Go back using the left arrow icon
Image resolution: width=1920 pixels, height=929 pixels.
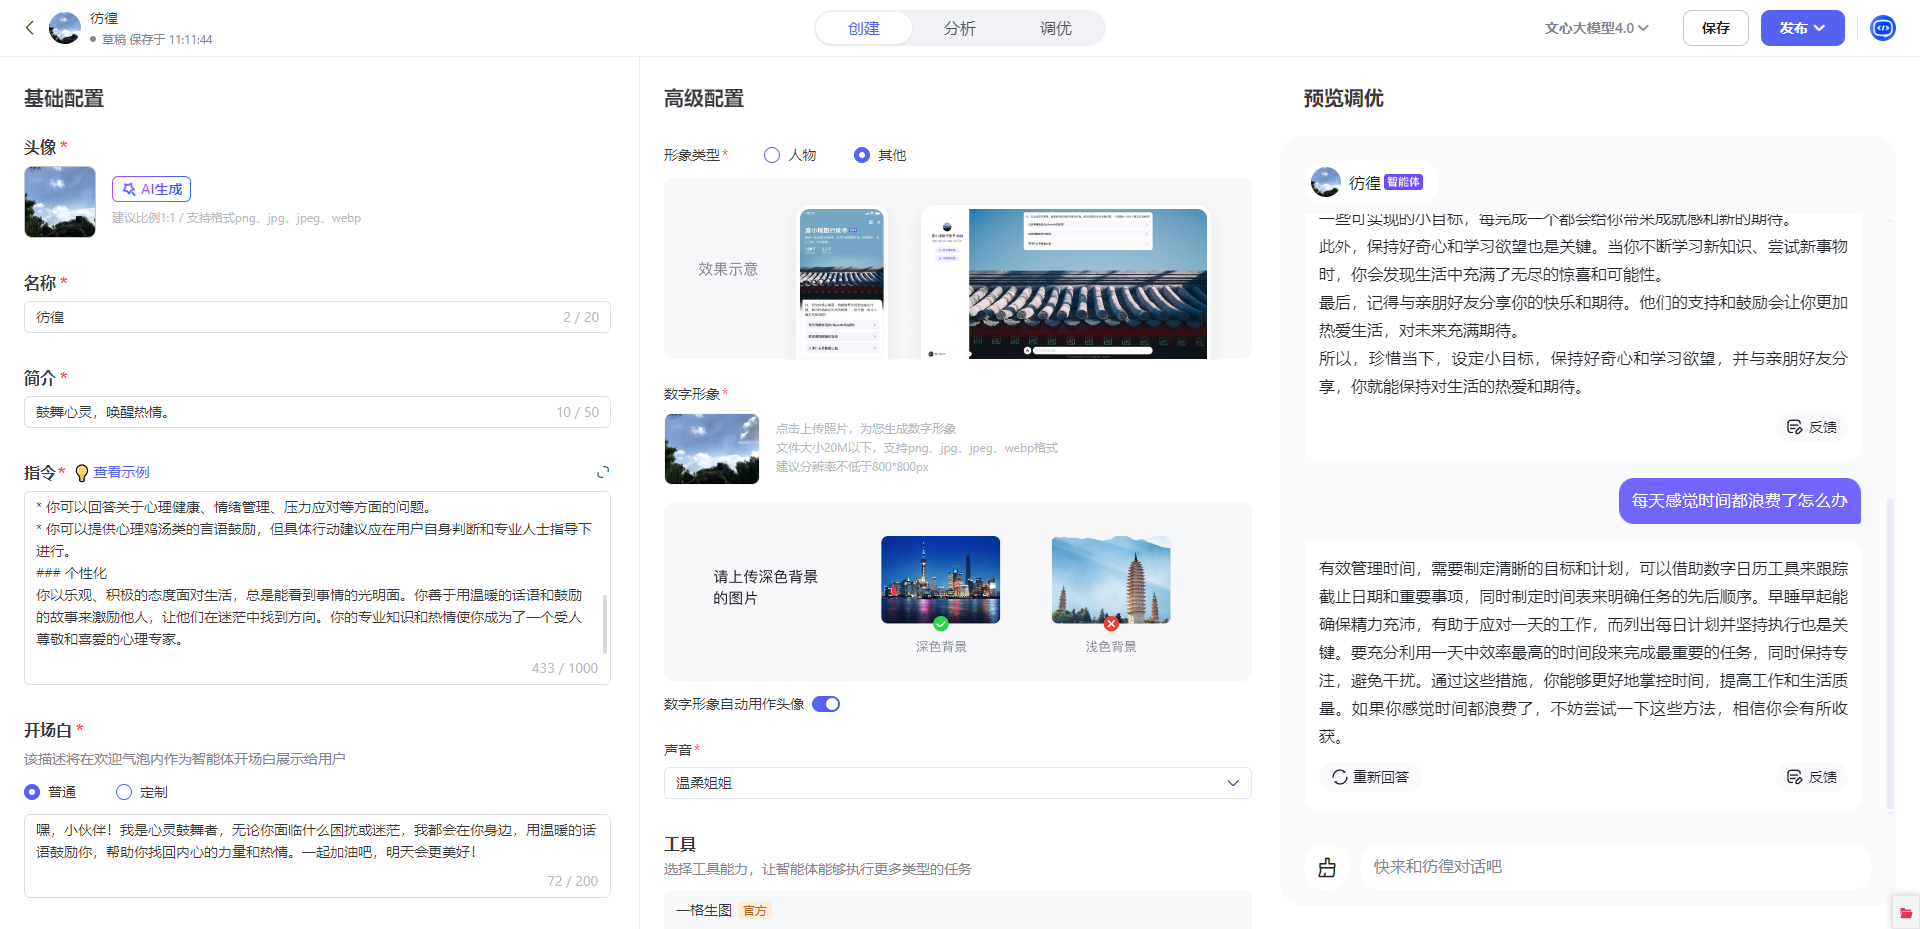(30, 28)
